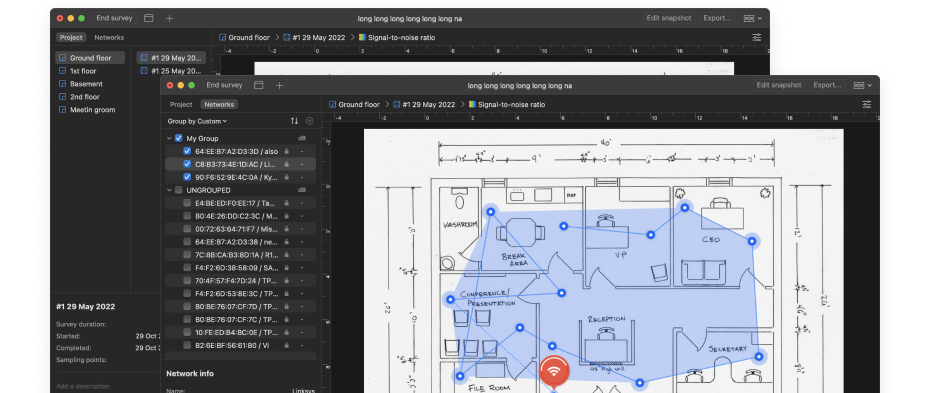Click Edit snapshot in the back window
The height and width of the screenshot is (393, 930).
point(669,18)
